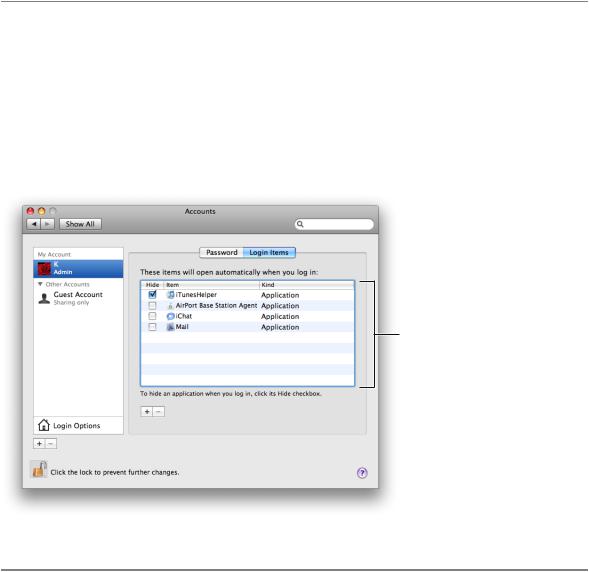Select the Admin account in sidebar
Image resolution: width=589 pixels, height=572 pixels.
click(78, 269)
